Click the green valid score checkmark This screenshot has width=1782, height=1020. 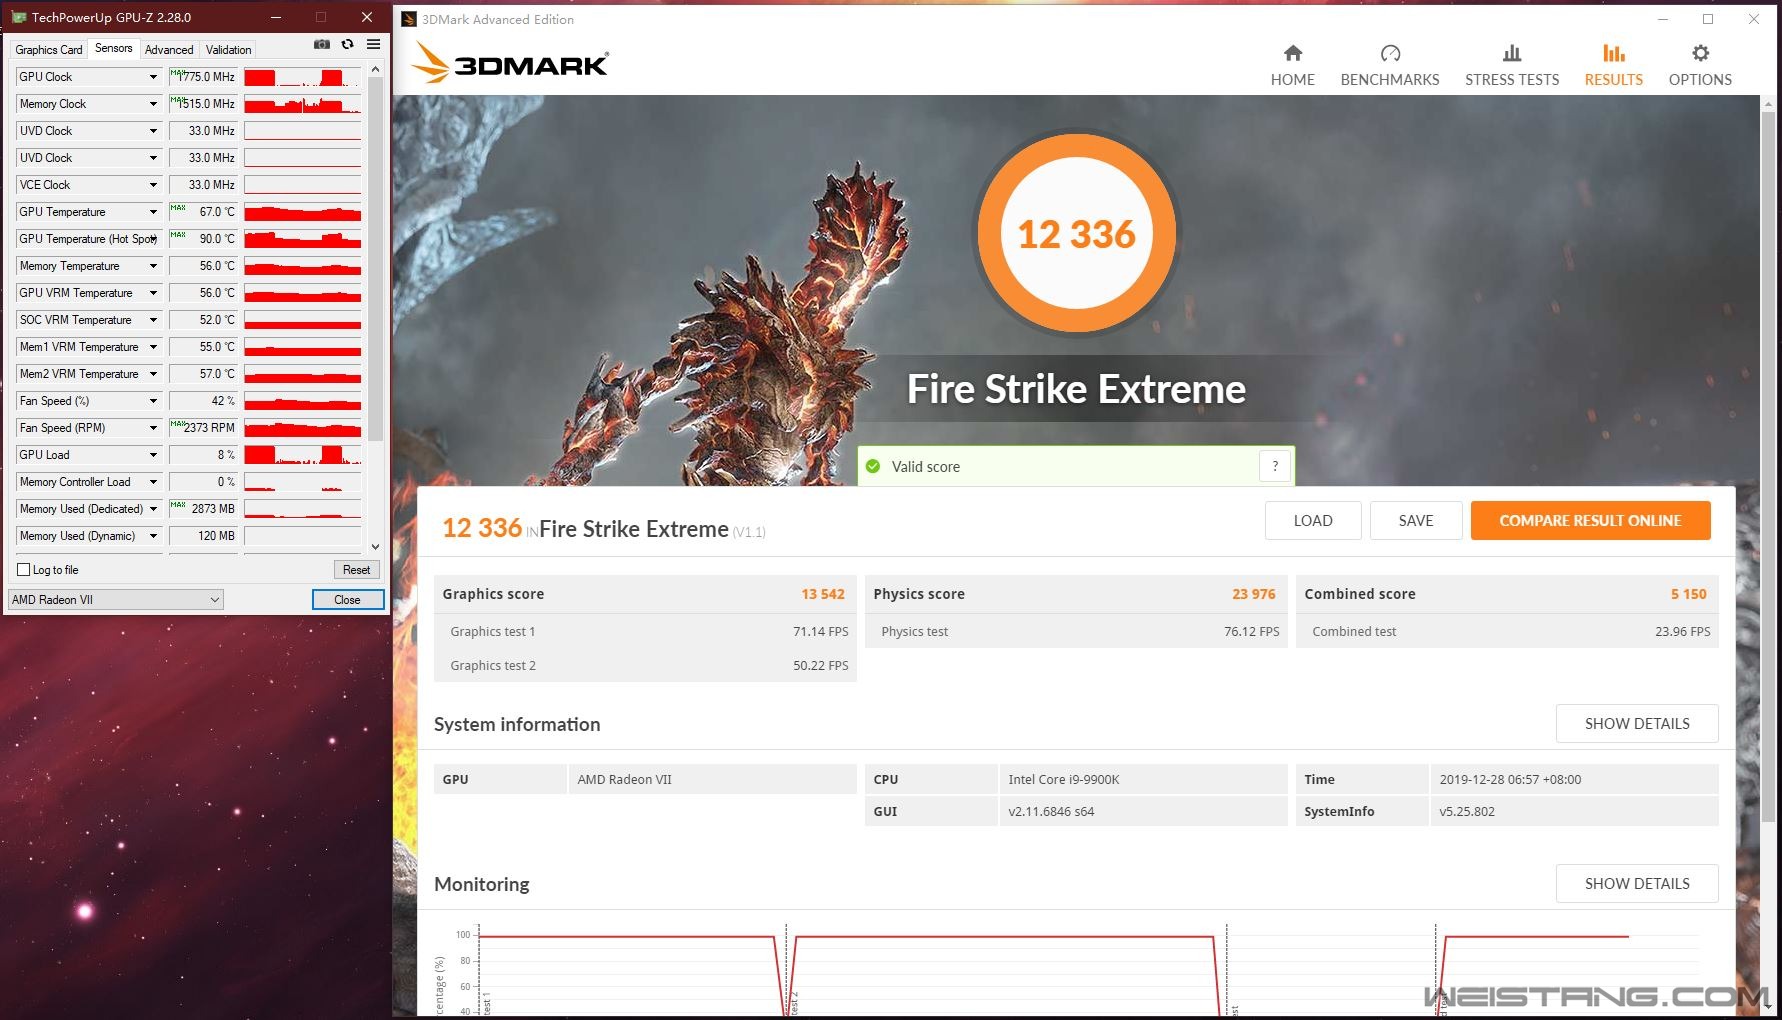point(873,466)
